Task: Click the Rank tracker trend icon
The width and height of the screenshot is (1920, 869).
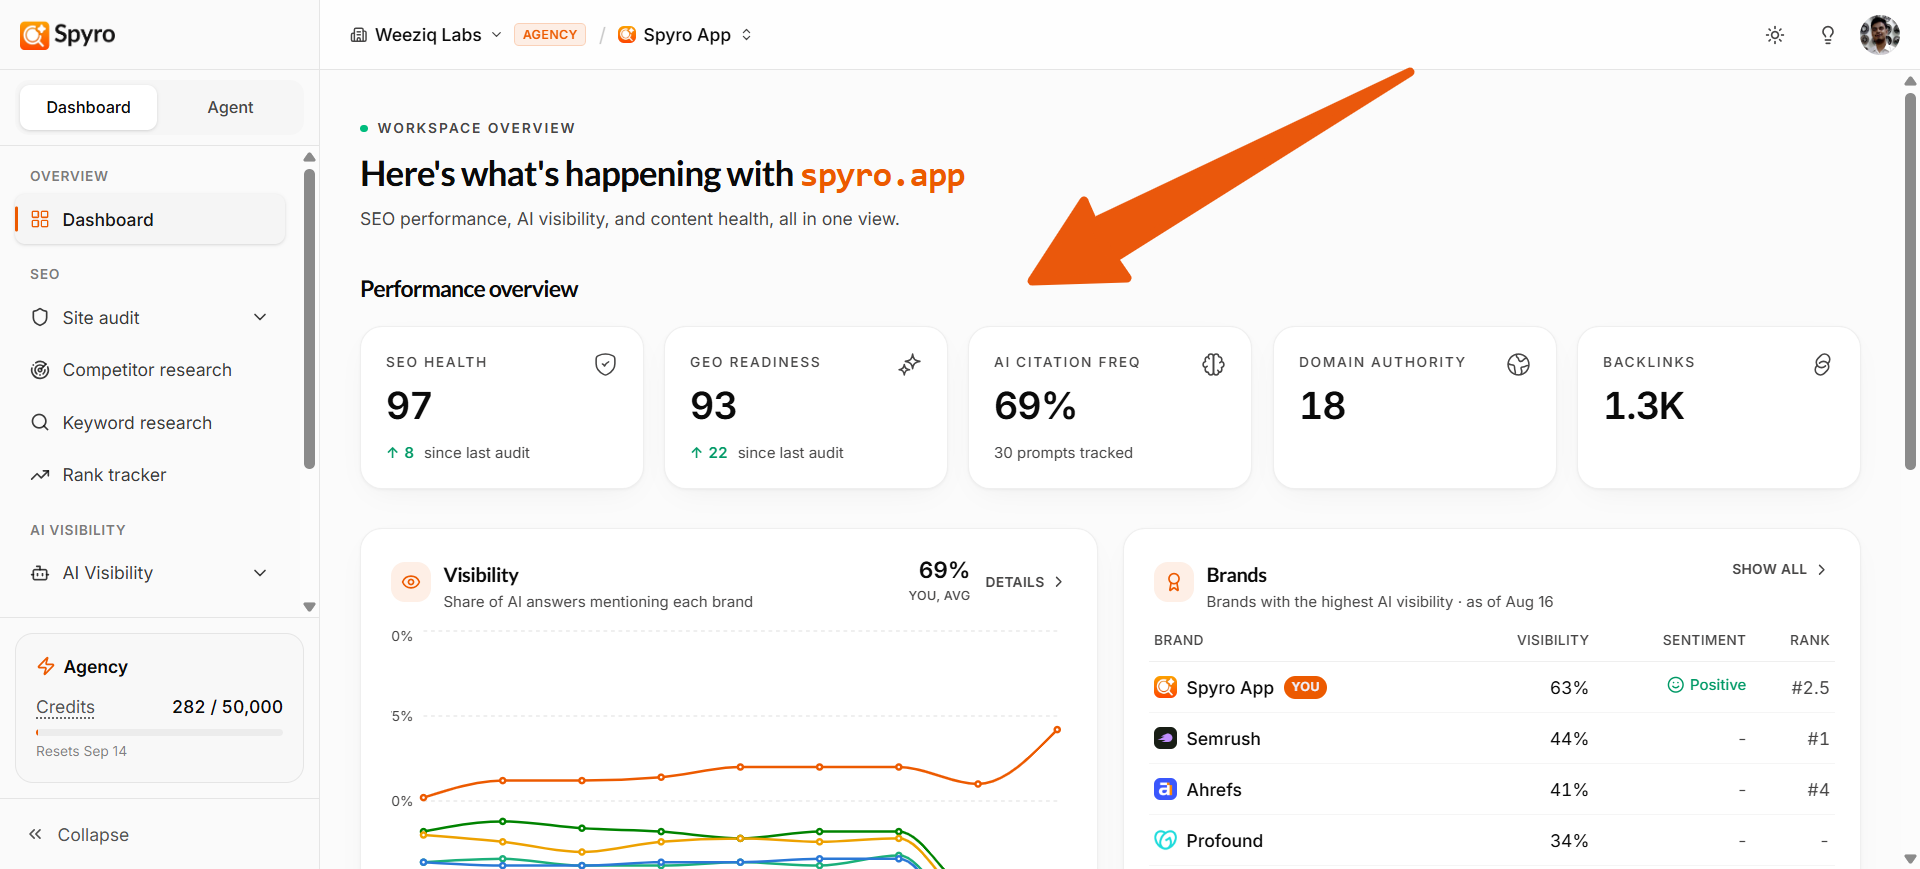Action: tap(40, 475)
